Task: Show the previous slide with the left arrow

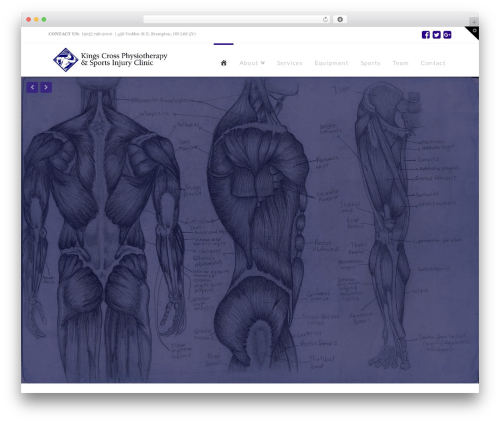Action: point(32,87)
